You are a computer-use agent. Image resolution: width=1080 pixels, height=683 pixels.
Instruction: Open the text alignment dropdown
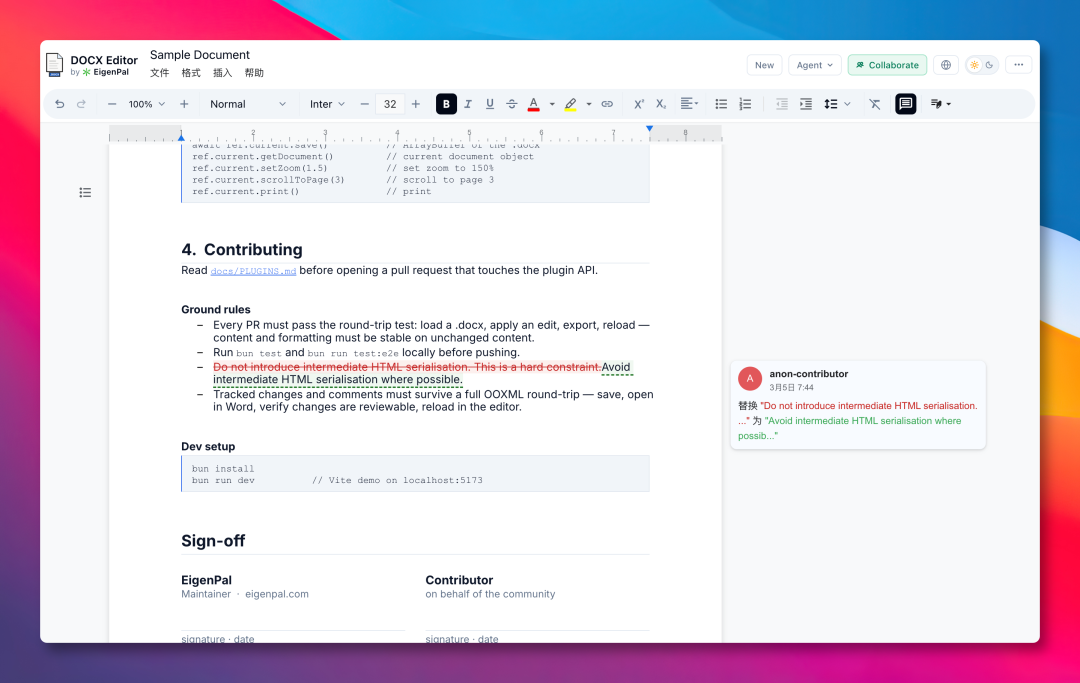(x=689, y=104)
